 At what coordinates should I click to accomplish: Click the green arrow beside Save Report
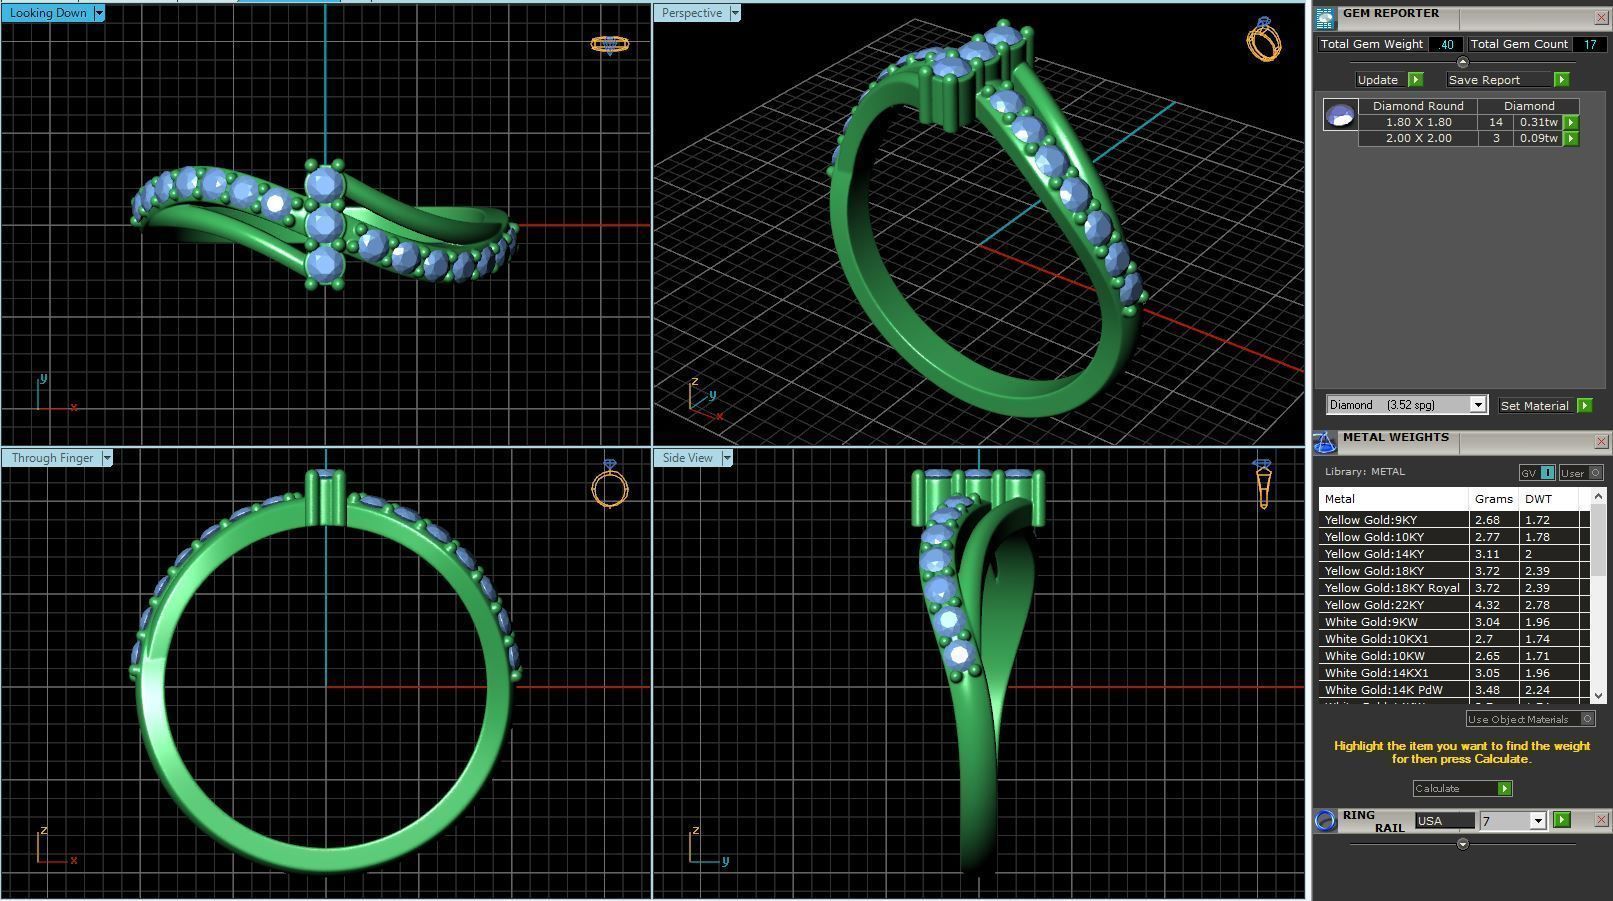pos(1562,80)
